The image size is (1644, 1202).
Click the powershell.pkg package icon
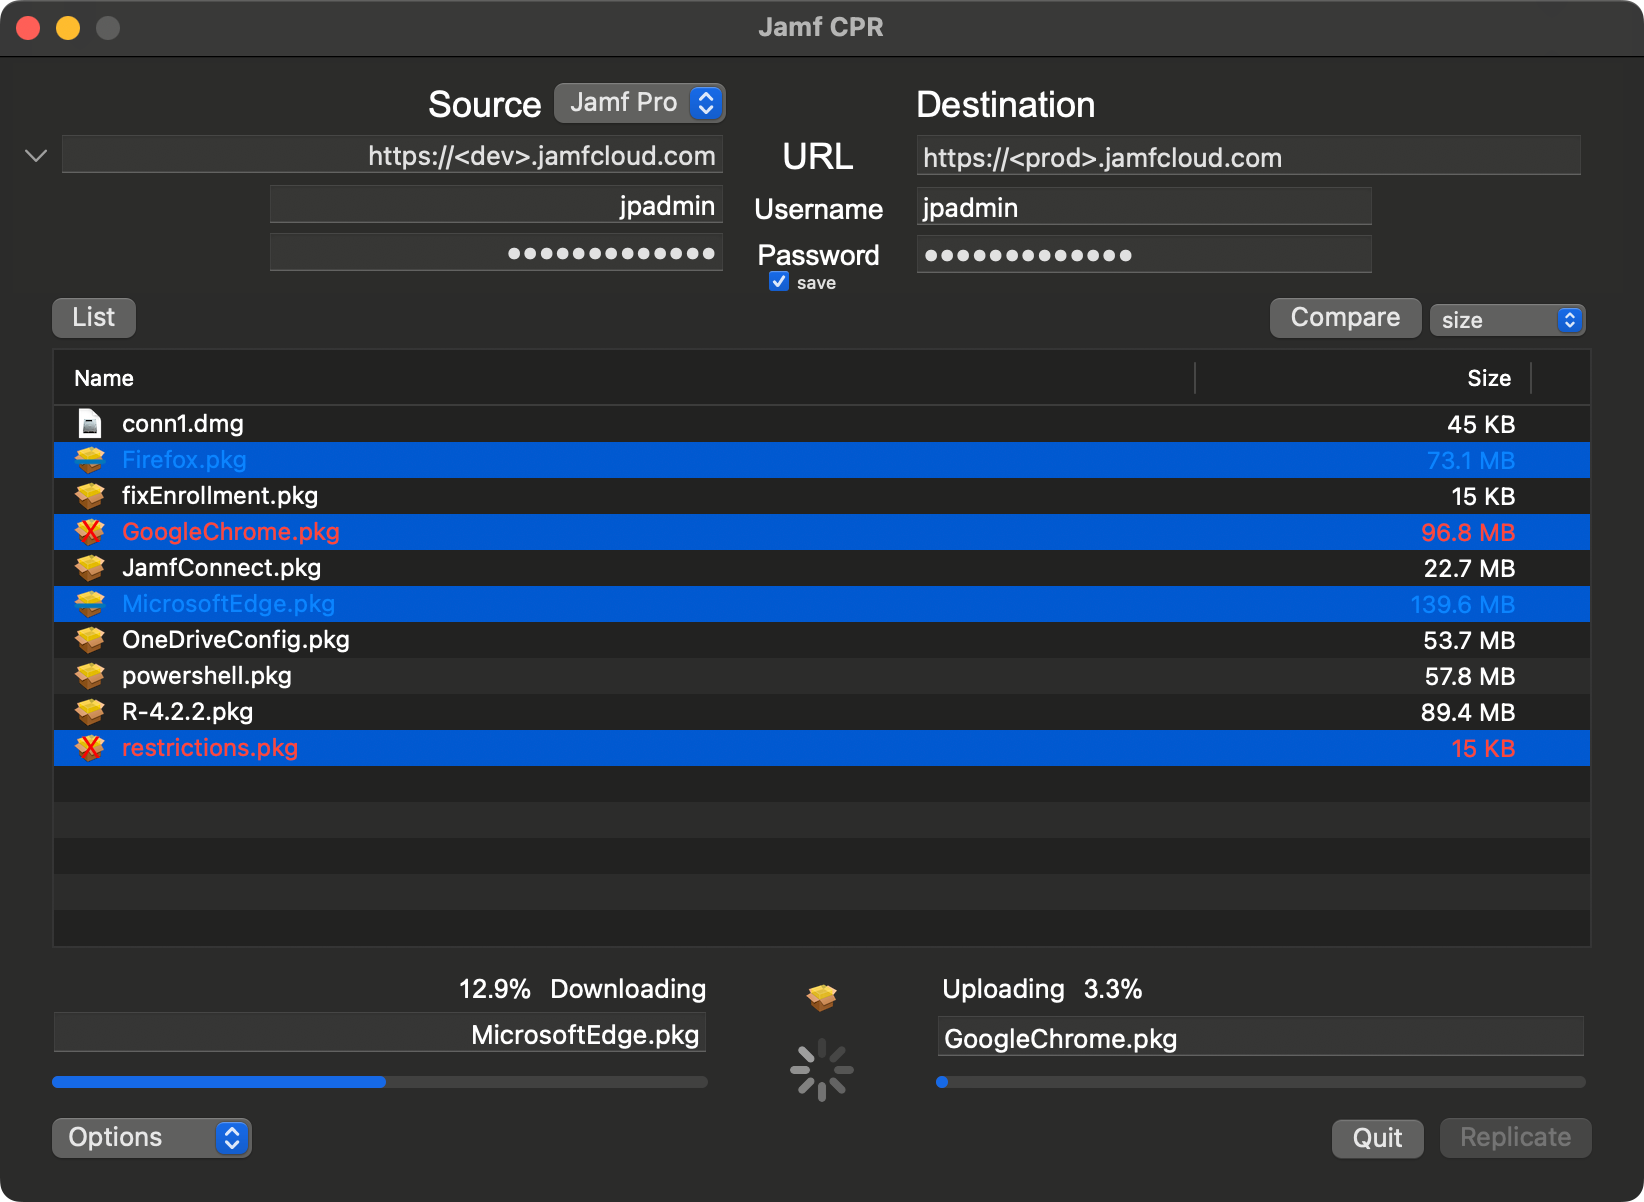(x=90, y=676)
